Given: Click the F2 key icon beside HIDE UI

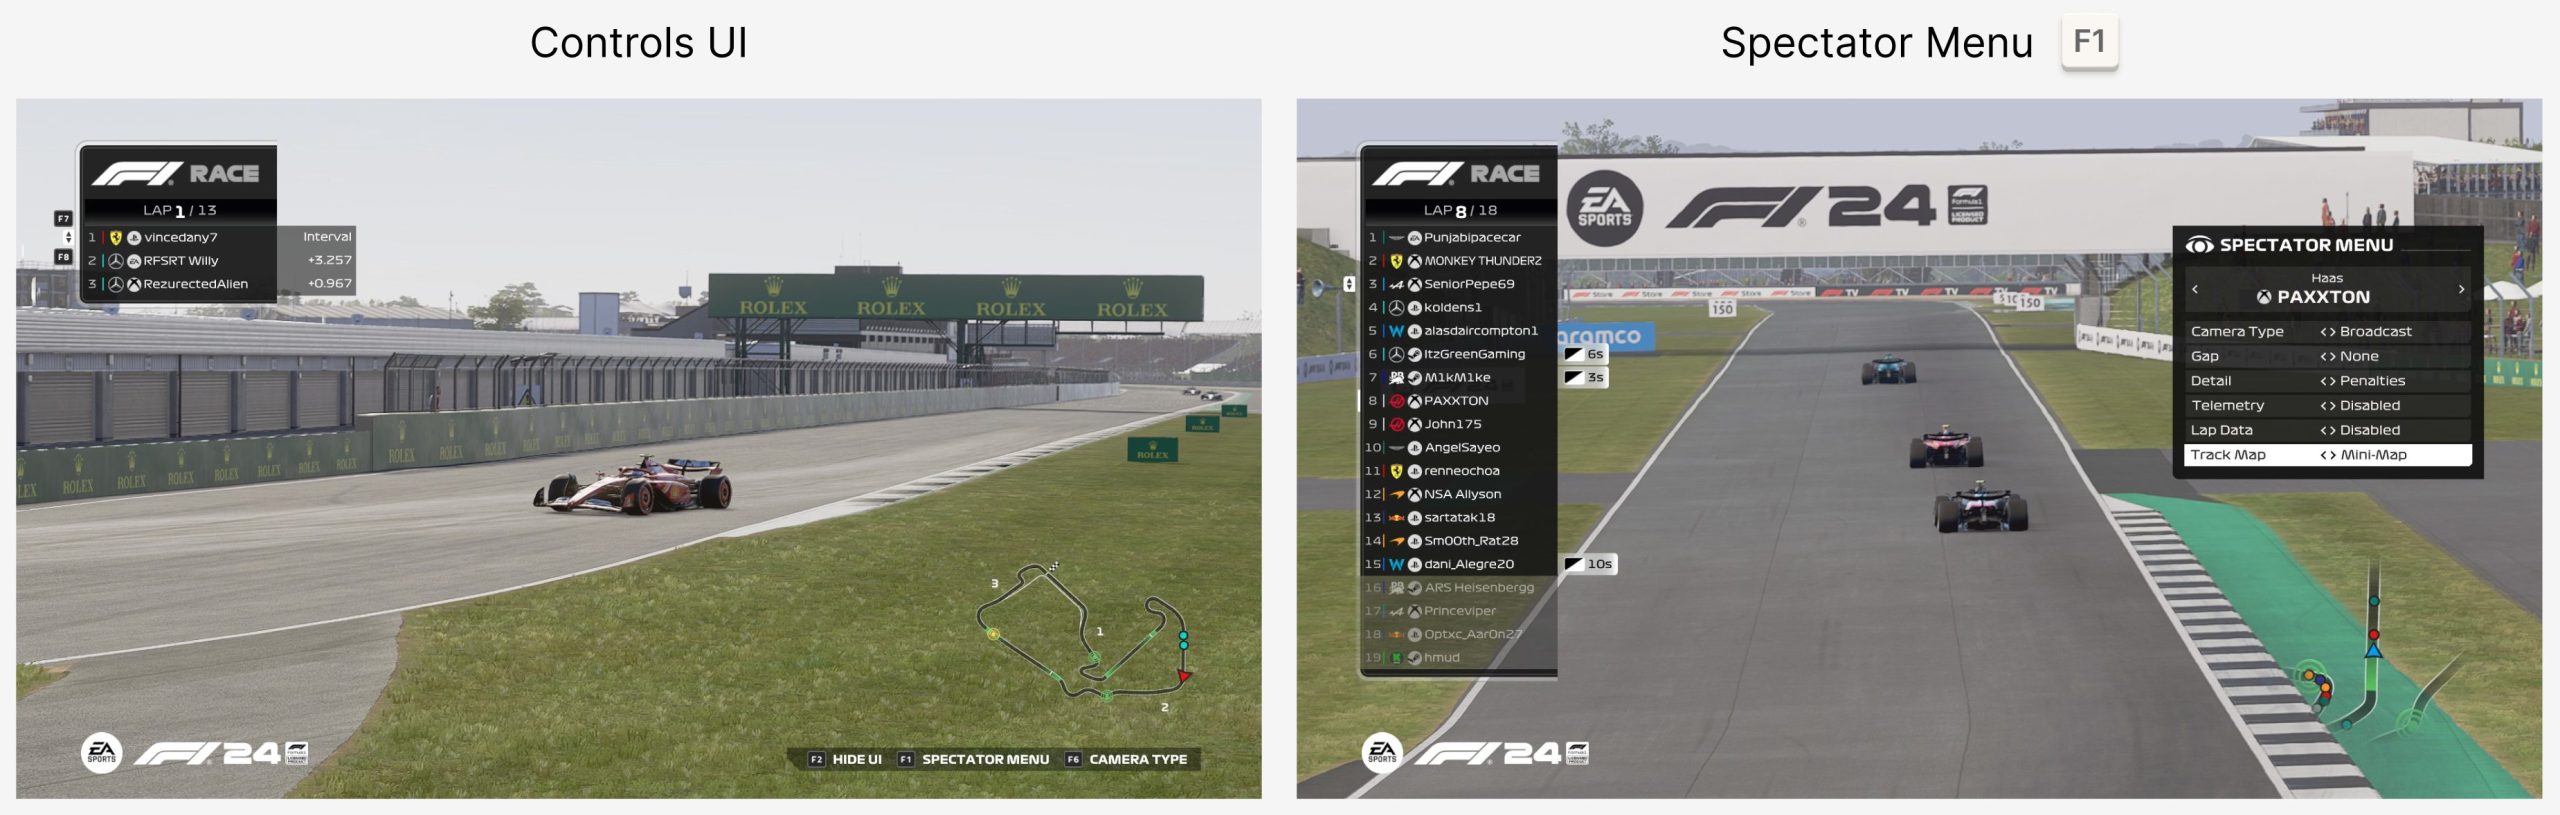Looking at the screenshot, I should (x=816, y=760).
